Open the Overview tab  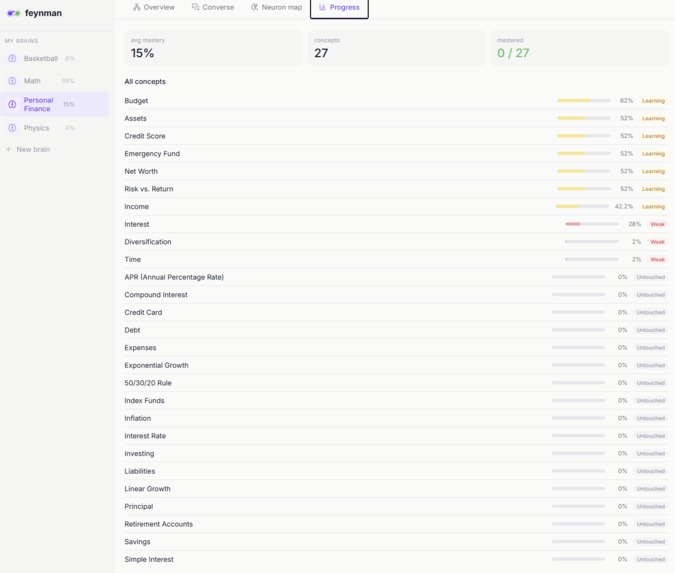coord(154,7)
